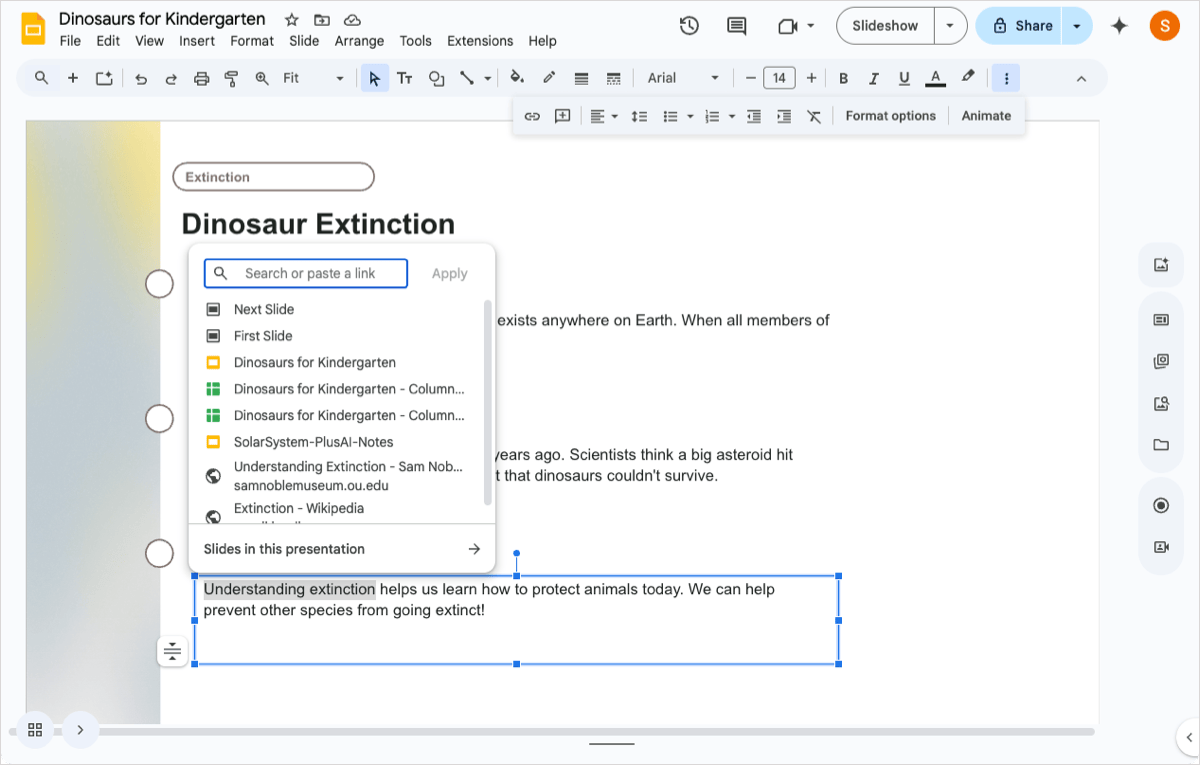Open the Arial font dropdown
Image resolution: width=1200 pixels, height=765 pixels.
pos(683,78)
